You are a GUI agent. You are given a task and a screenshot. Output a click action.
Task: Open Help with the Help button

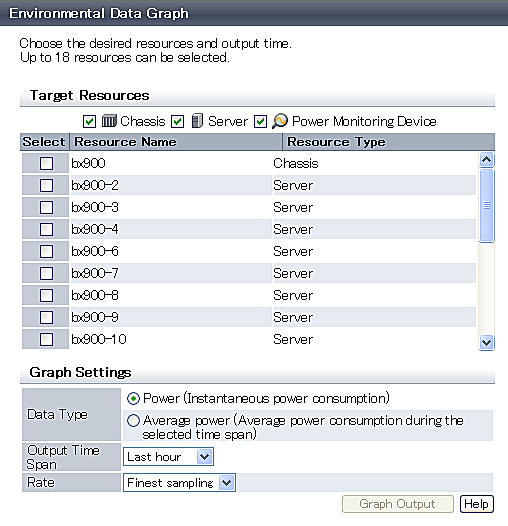(477, 504)
